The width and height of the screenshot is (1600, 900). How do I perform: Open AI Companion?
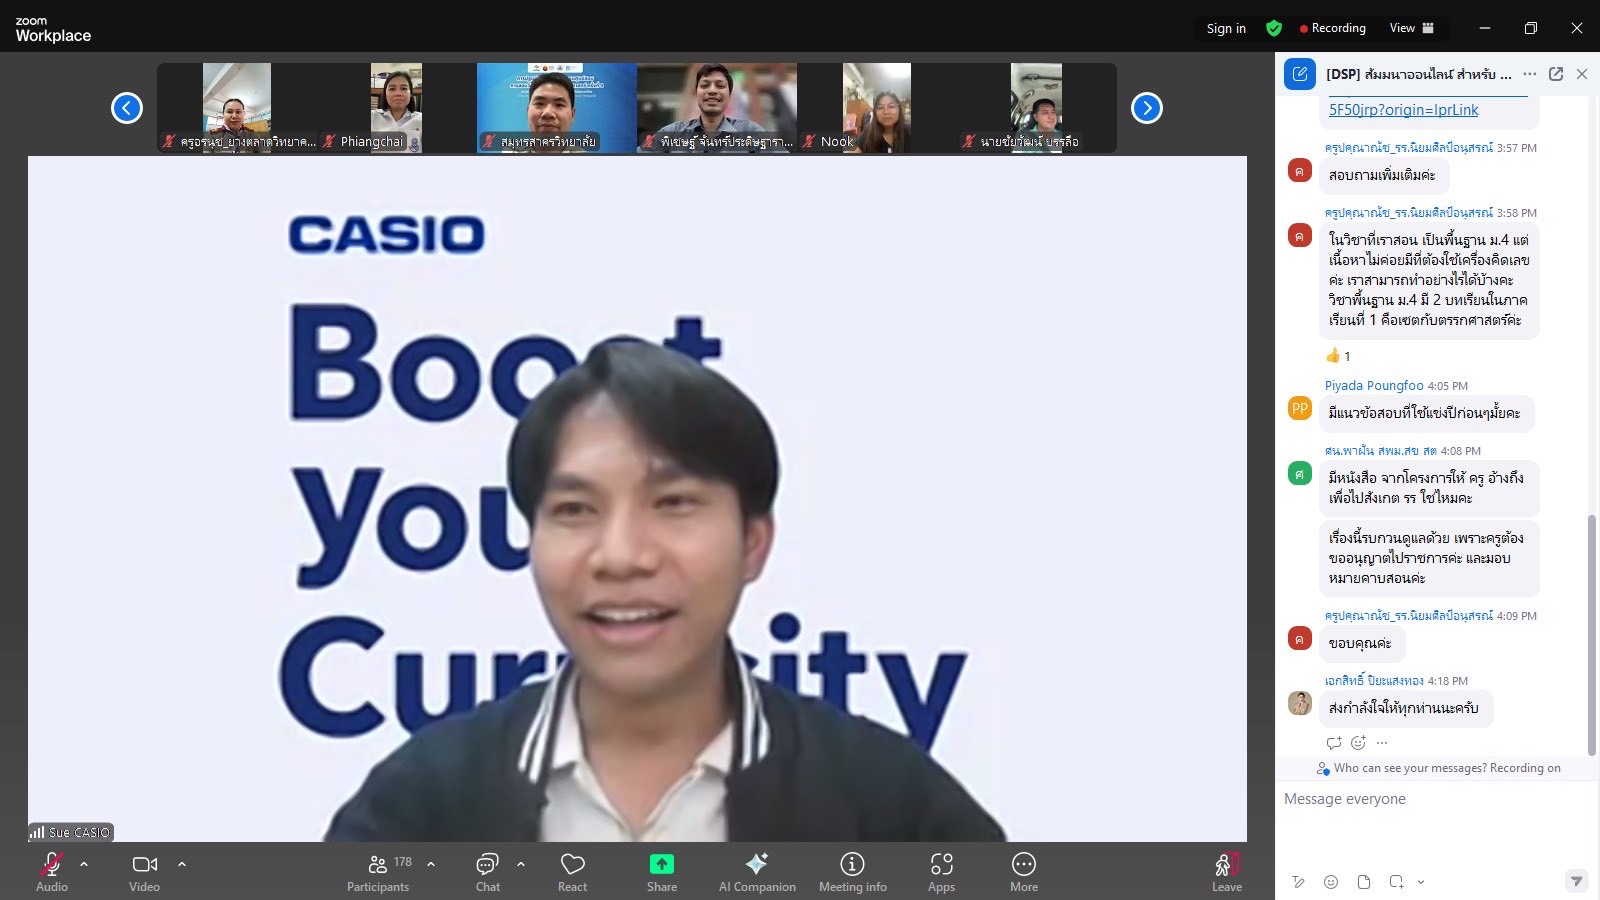pyautogui.click(x=757, y=871)
